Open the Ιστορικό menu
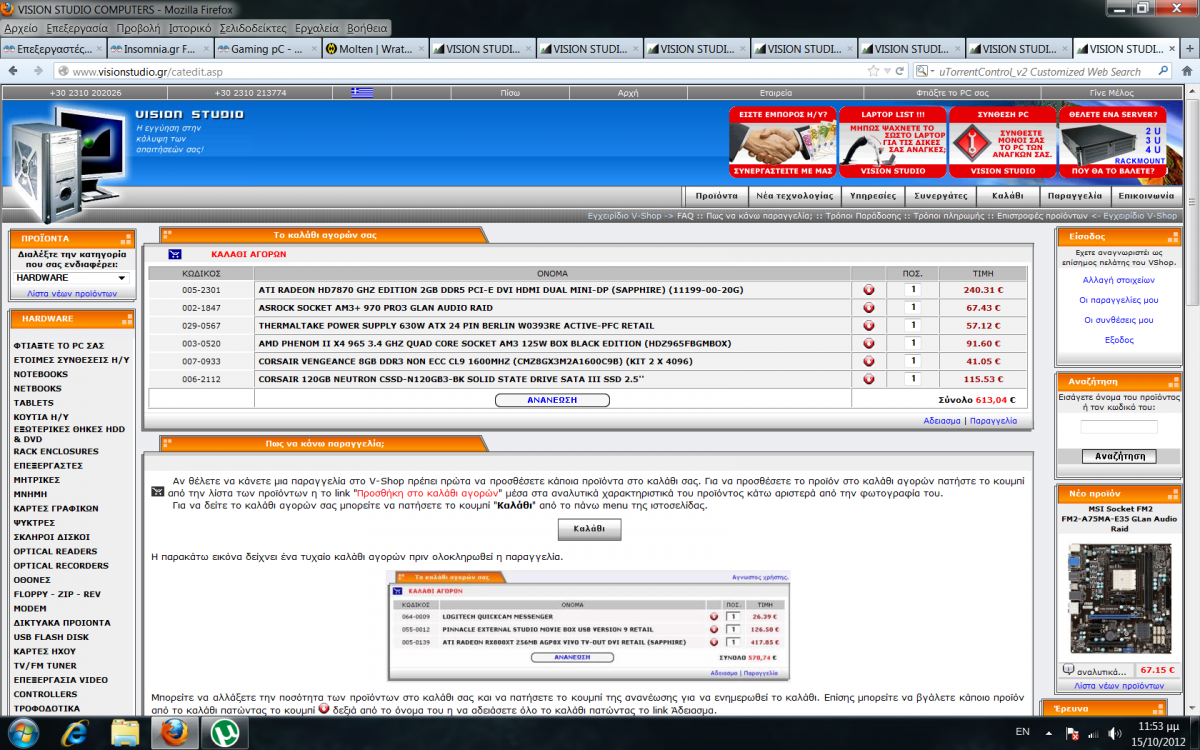1200x750 pixels. coord(188,29)
